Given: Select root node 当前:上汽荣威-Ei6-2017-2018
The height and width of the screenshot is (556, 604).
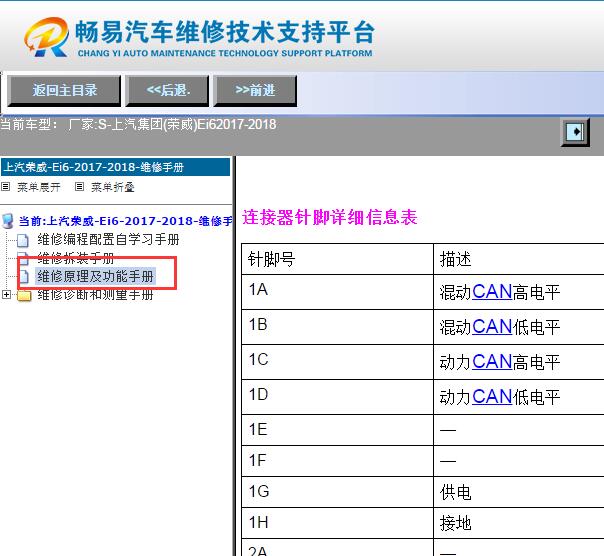Looking at the screenshot, I should pyautogui.click(x=126, y=221).
